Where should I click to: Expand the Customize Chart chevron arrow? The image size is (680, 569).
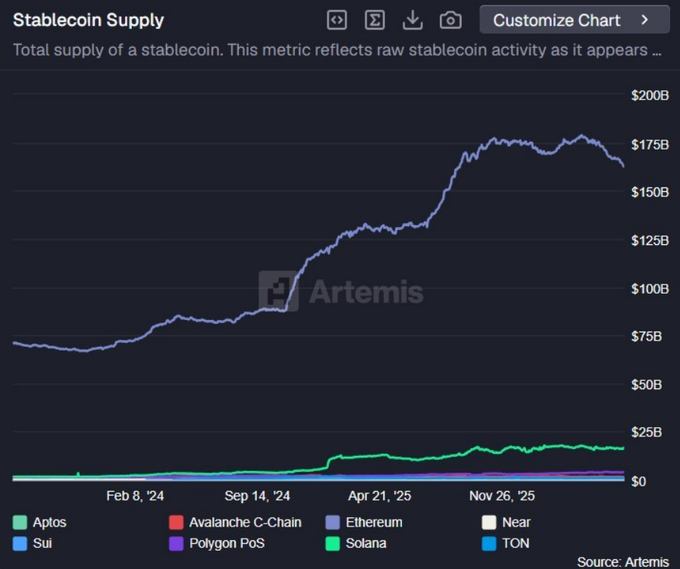[645, 20]
